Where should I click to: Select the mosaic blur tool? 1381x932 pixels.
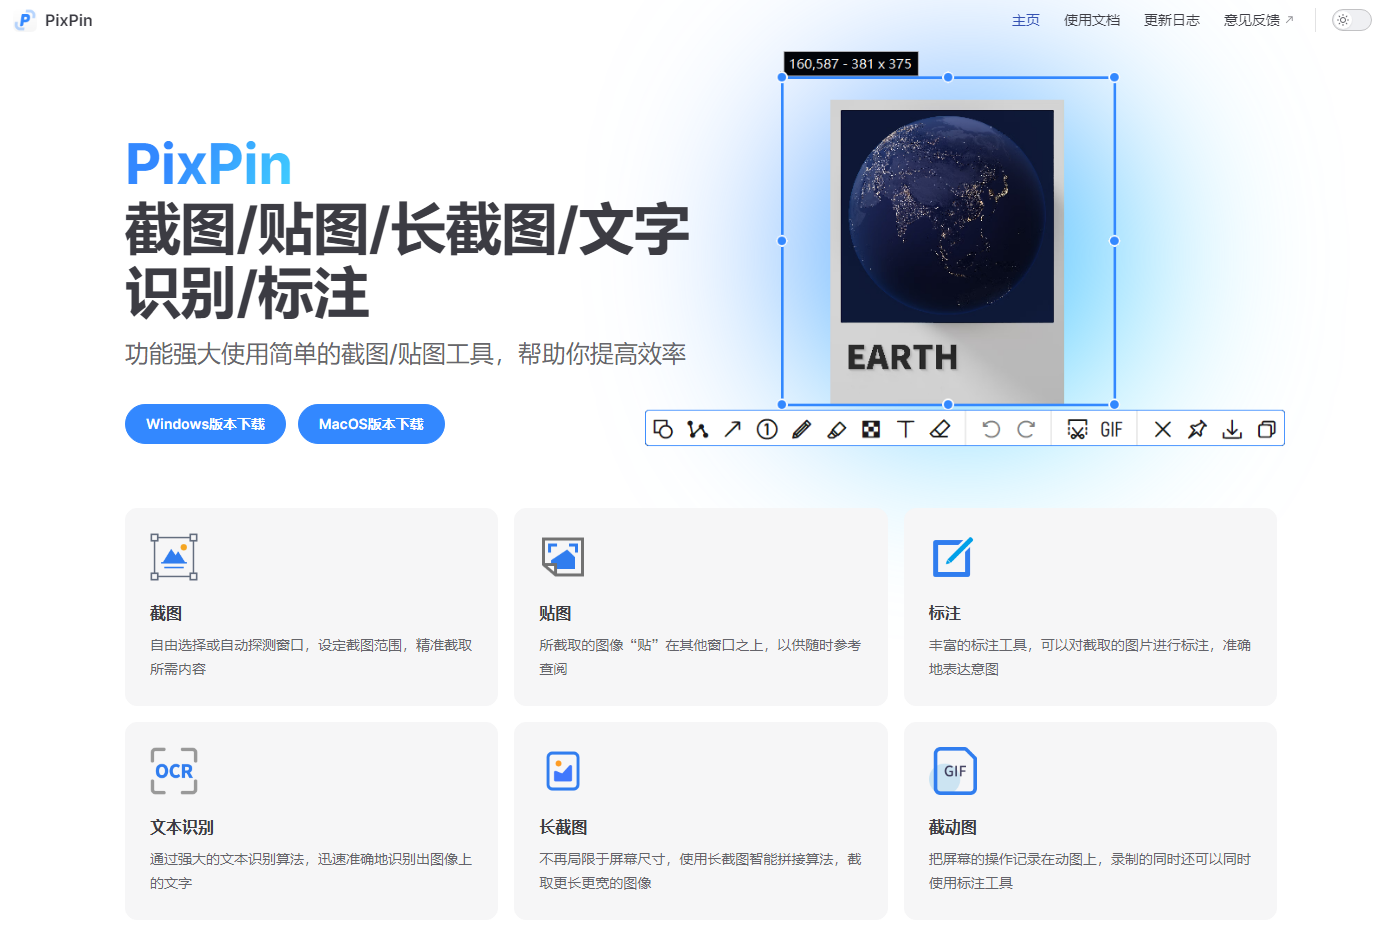[871, 429]
